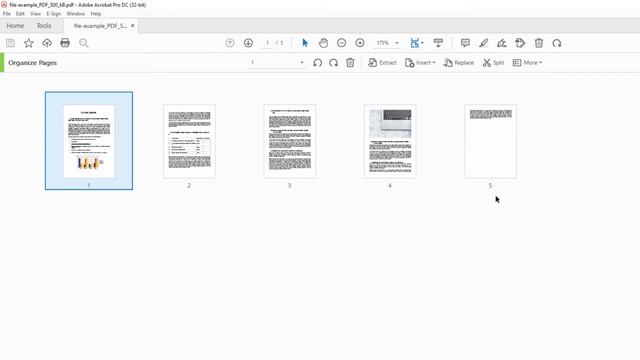This screenshot has width=640, height=360.
Task: Select the Highlight pen tool
Action: point(483,43)
